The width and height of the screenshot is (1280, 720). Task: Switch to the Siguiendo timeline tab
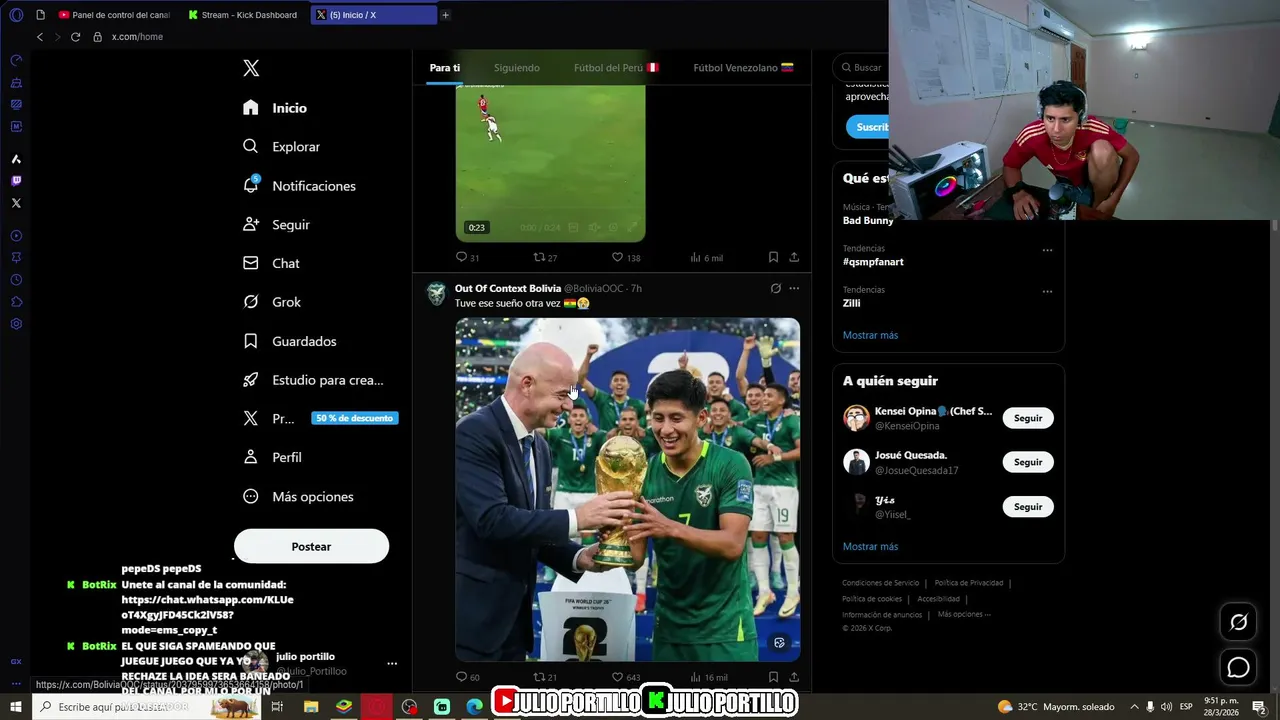point(516,68)
